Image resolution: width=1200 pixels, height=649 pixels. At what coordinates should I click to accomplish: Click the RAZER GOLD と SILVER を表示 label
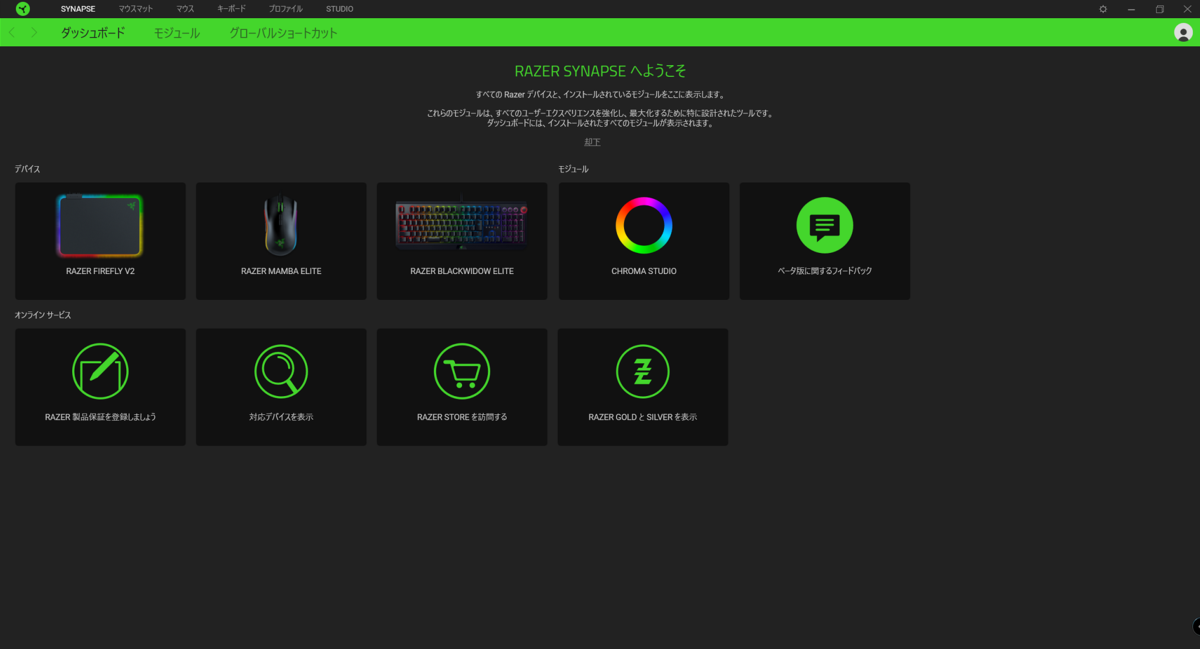[643, 417]
